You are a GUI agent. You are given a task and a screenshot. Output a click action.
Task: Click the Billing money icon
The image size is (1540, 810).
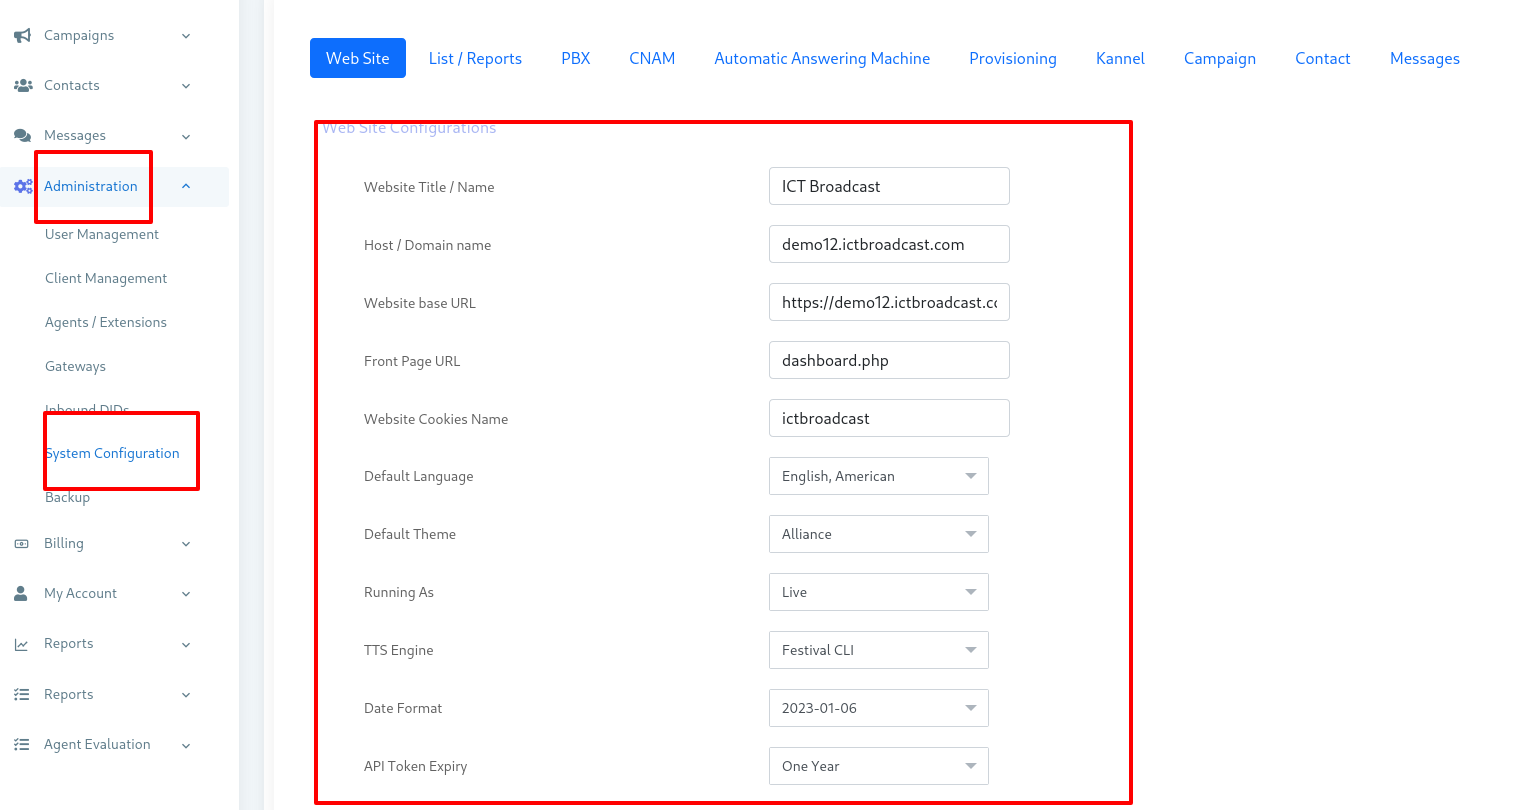pos(21,543)
